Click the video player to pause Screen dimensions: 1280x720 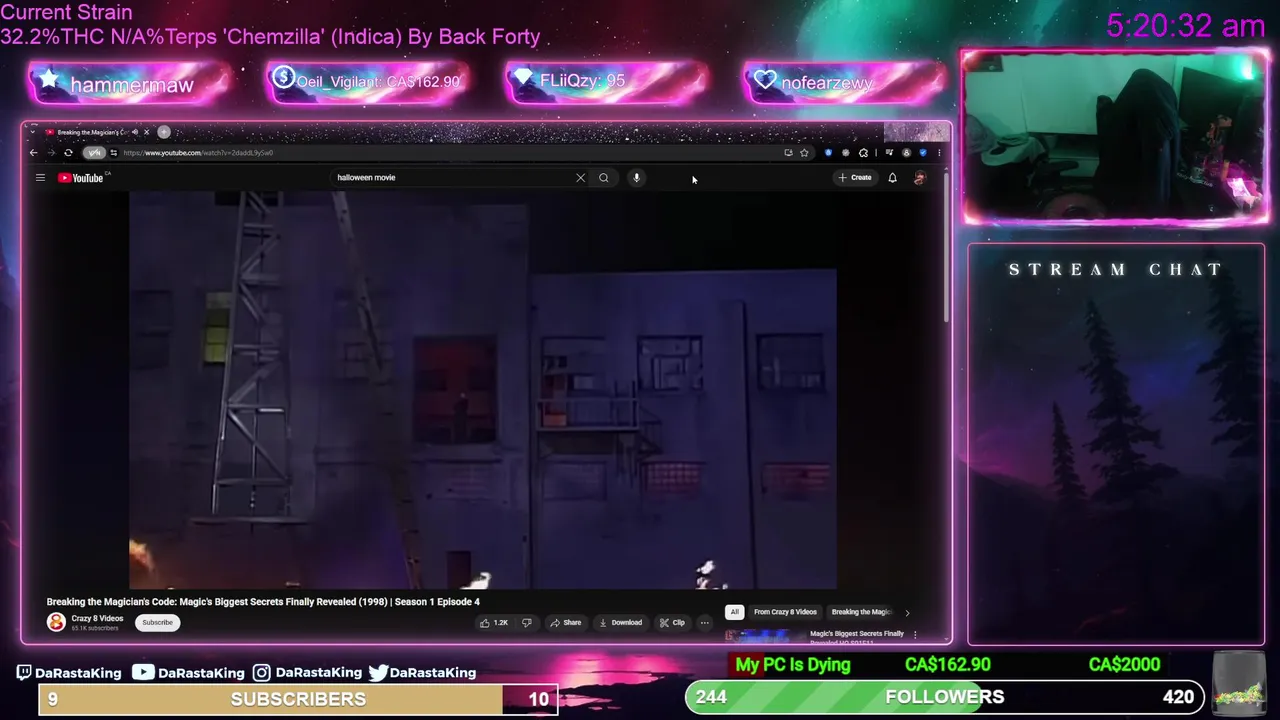[483, 390]
